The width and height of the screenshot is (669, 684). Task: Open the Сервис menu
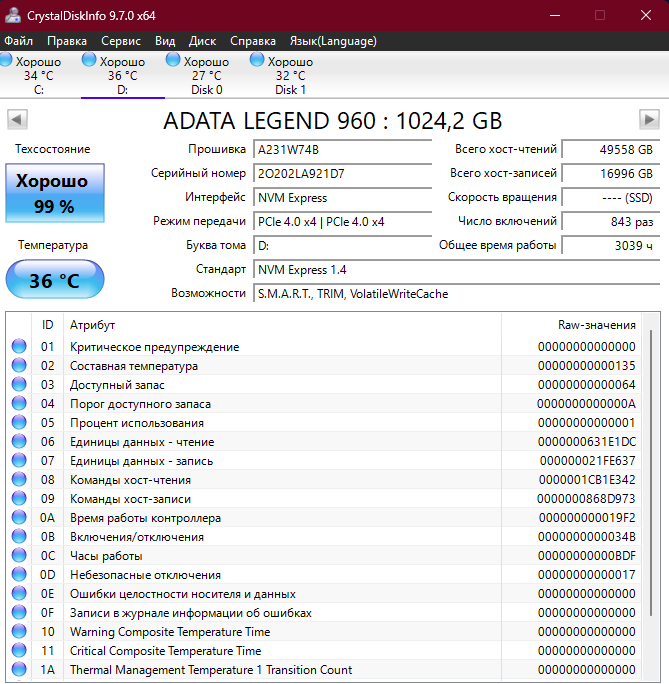click(x=121, y=41)
